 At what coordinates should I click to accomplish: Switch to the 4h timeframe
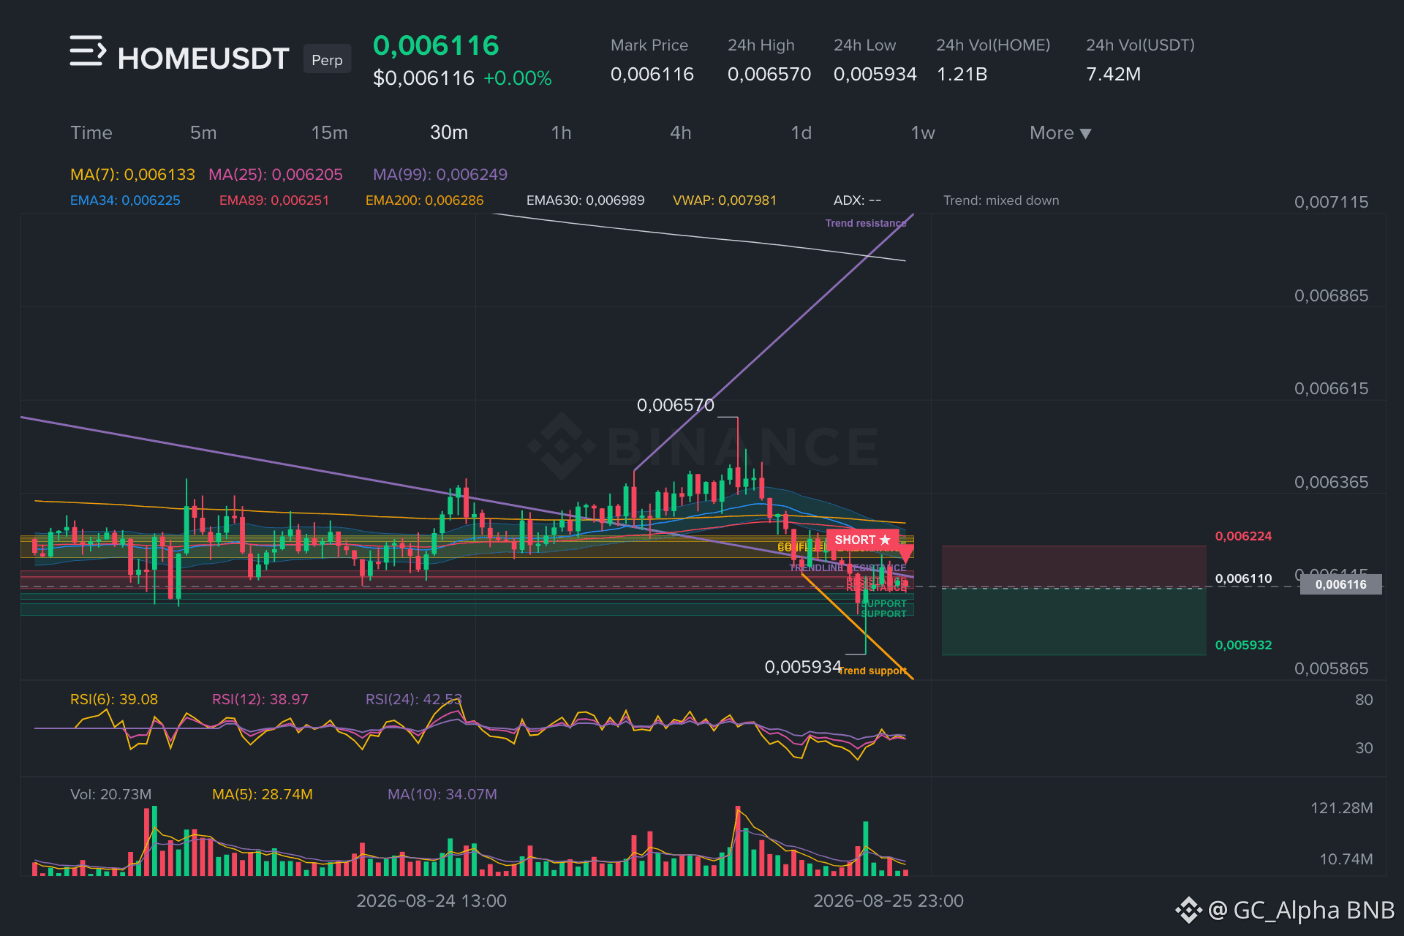[x=681, y=133]
